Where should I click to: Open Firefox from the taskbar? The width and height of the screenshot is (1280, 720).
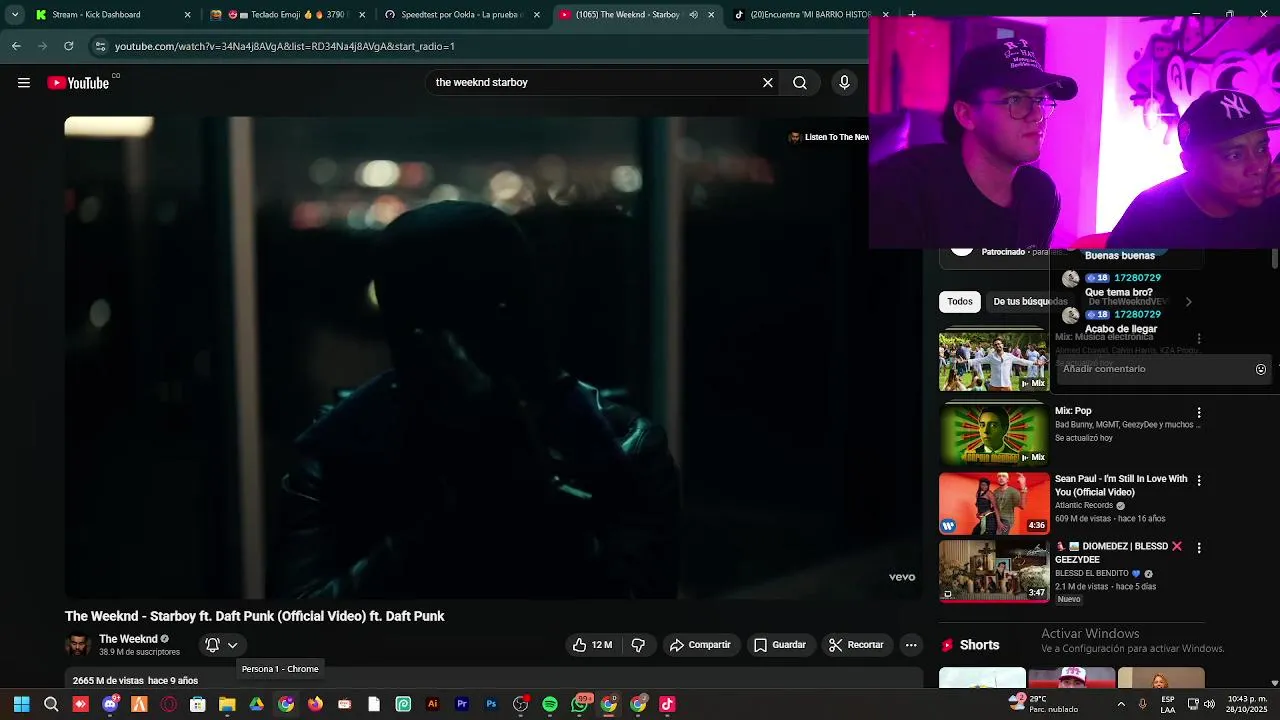pos(315,704)
